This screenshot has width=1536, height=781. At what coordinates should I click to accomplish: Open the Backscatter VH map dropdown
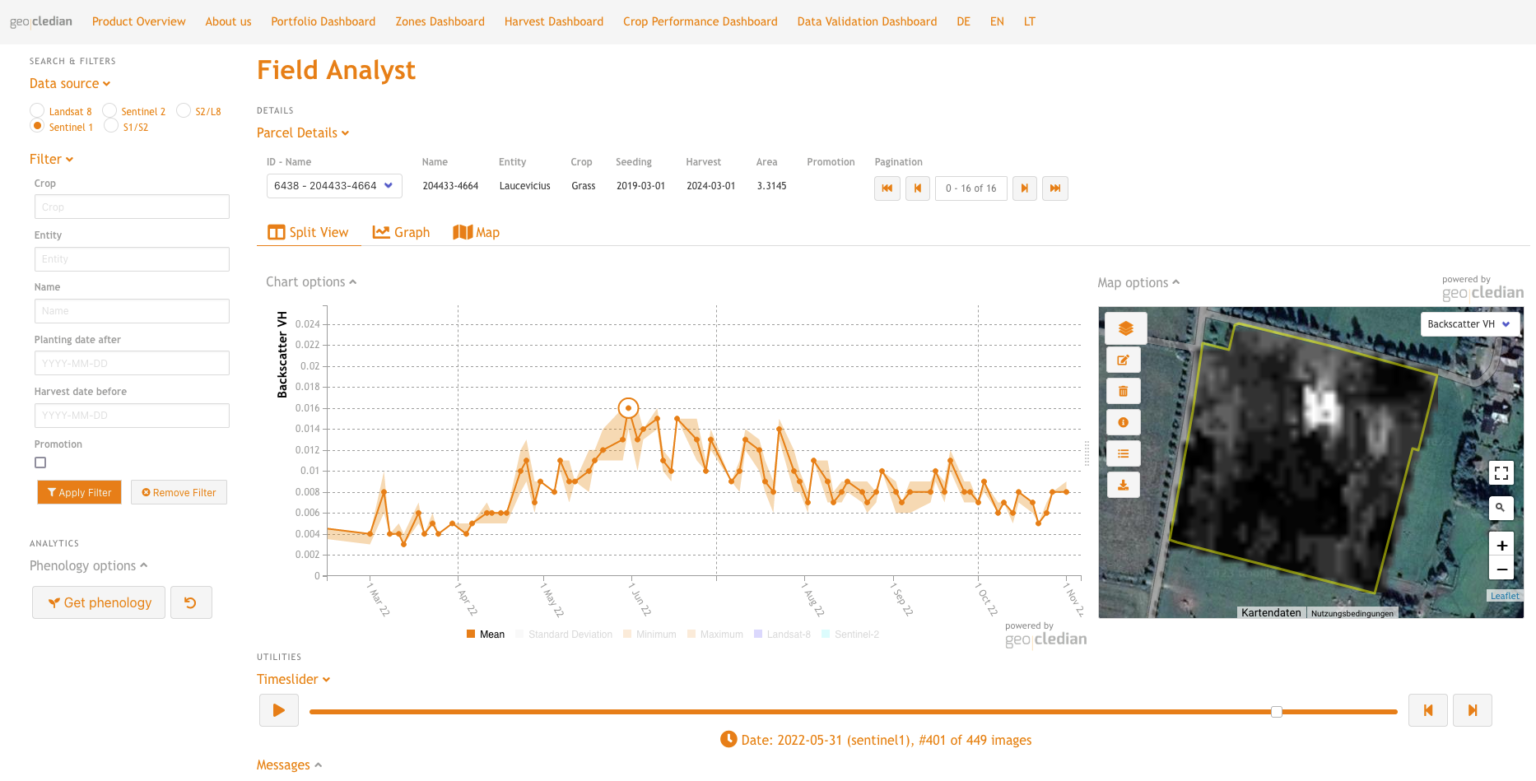(1470, 324)
